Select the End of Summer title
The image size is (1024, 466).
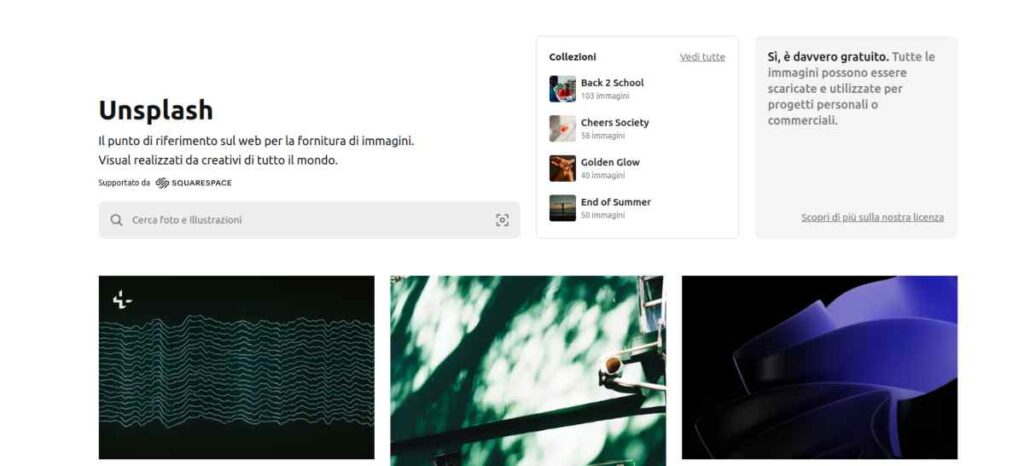[x=616, y=202]
